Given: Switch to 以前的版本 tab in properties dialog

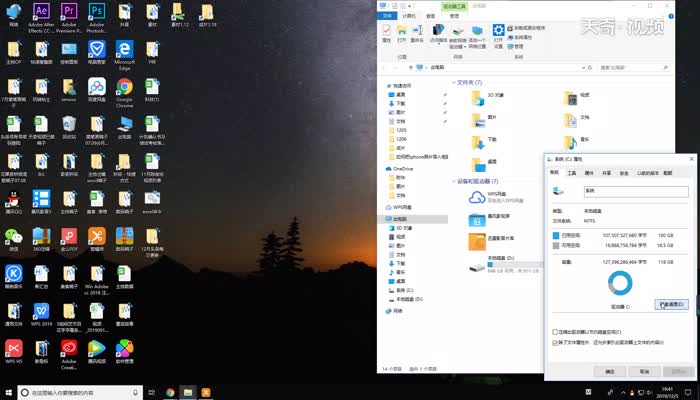Looking at the screenshot, I should click(x=646, y=173).
